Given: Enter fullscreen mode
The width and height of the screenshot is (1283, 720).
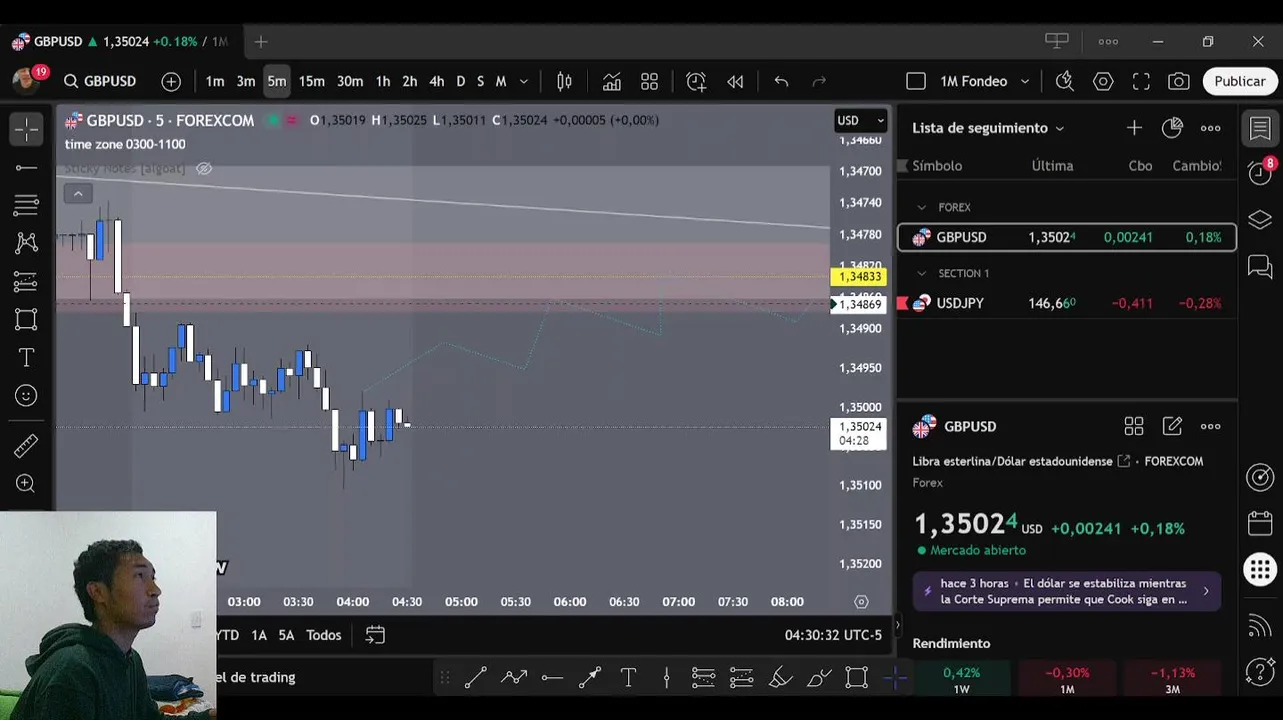Looking at the screenshot, I should (1141, 81).
